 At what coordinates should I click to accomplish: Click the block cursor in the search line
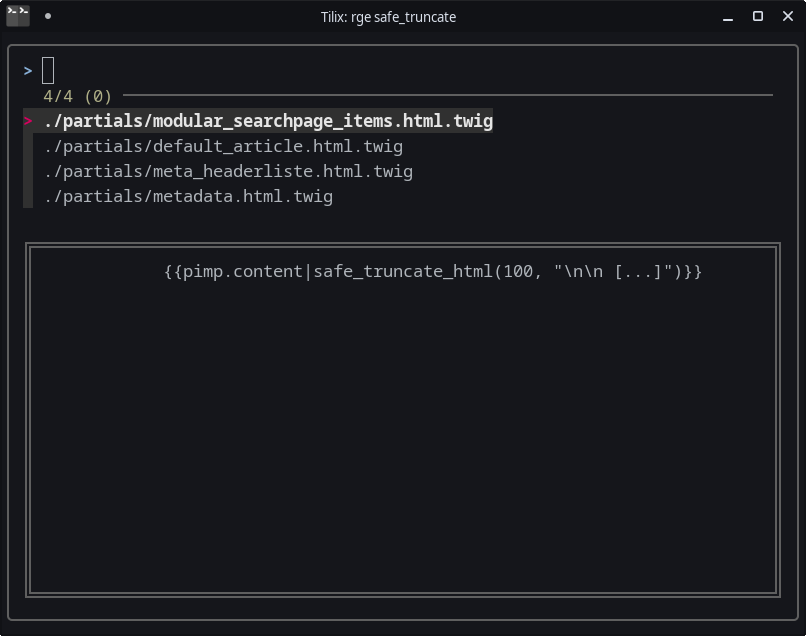tap(48, 71)
